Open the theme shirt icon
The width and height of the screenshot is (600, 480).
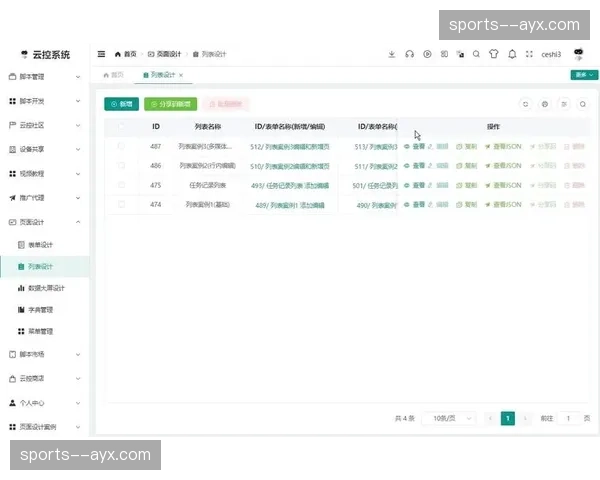coord(494,54)
